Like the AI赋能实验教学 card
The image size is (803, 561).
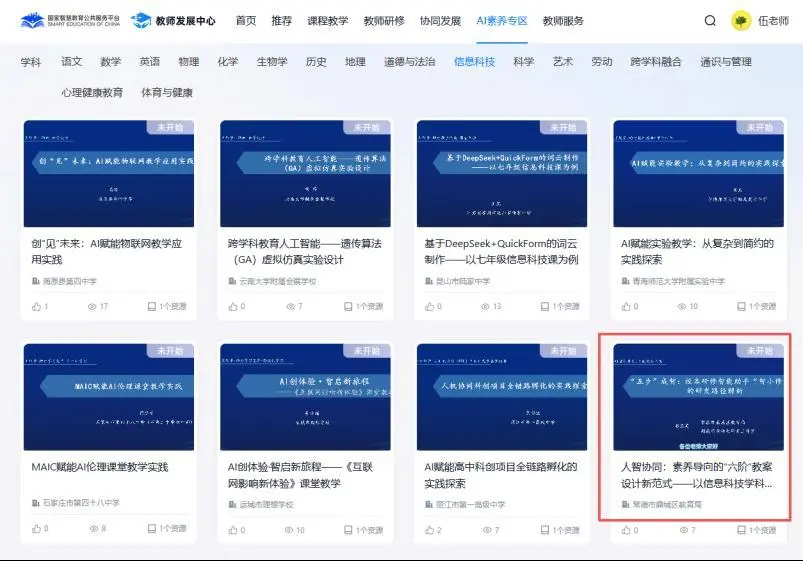[x=626, y=306]
